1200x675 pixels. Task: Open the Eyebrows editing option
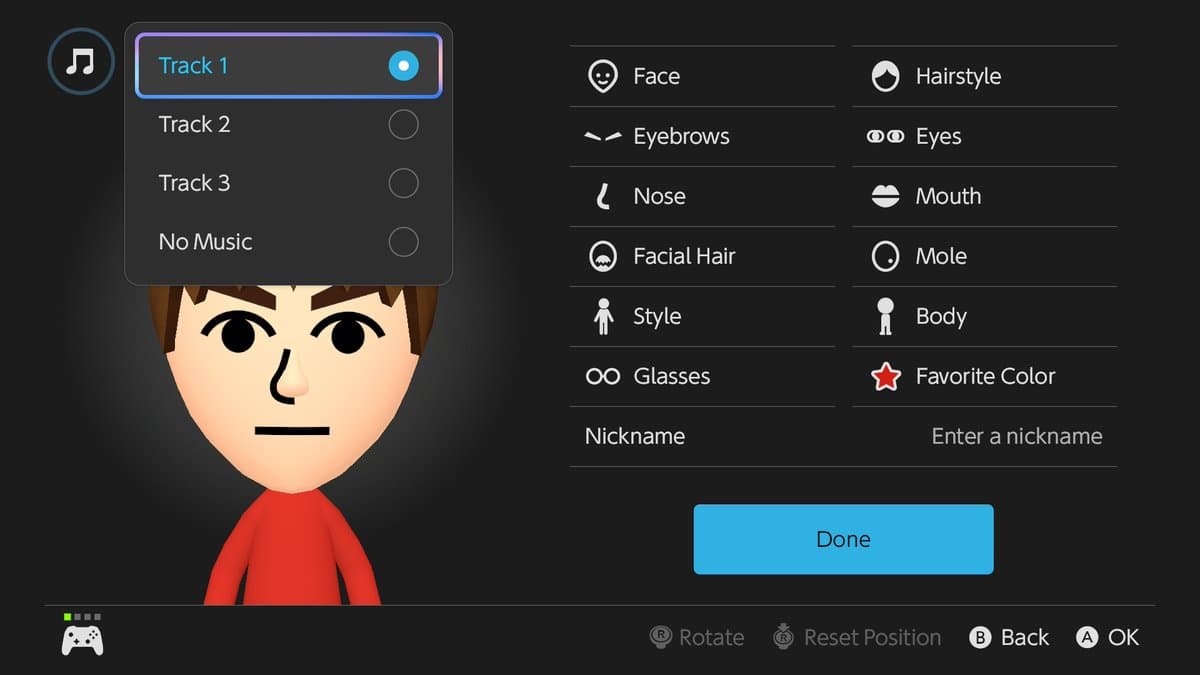point(702,137)
